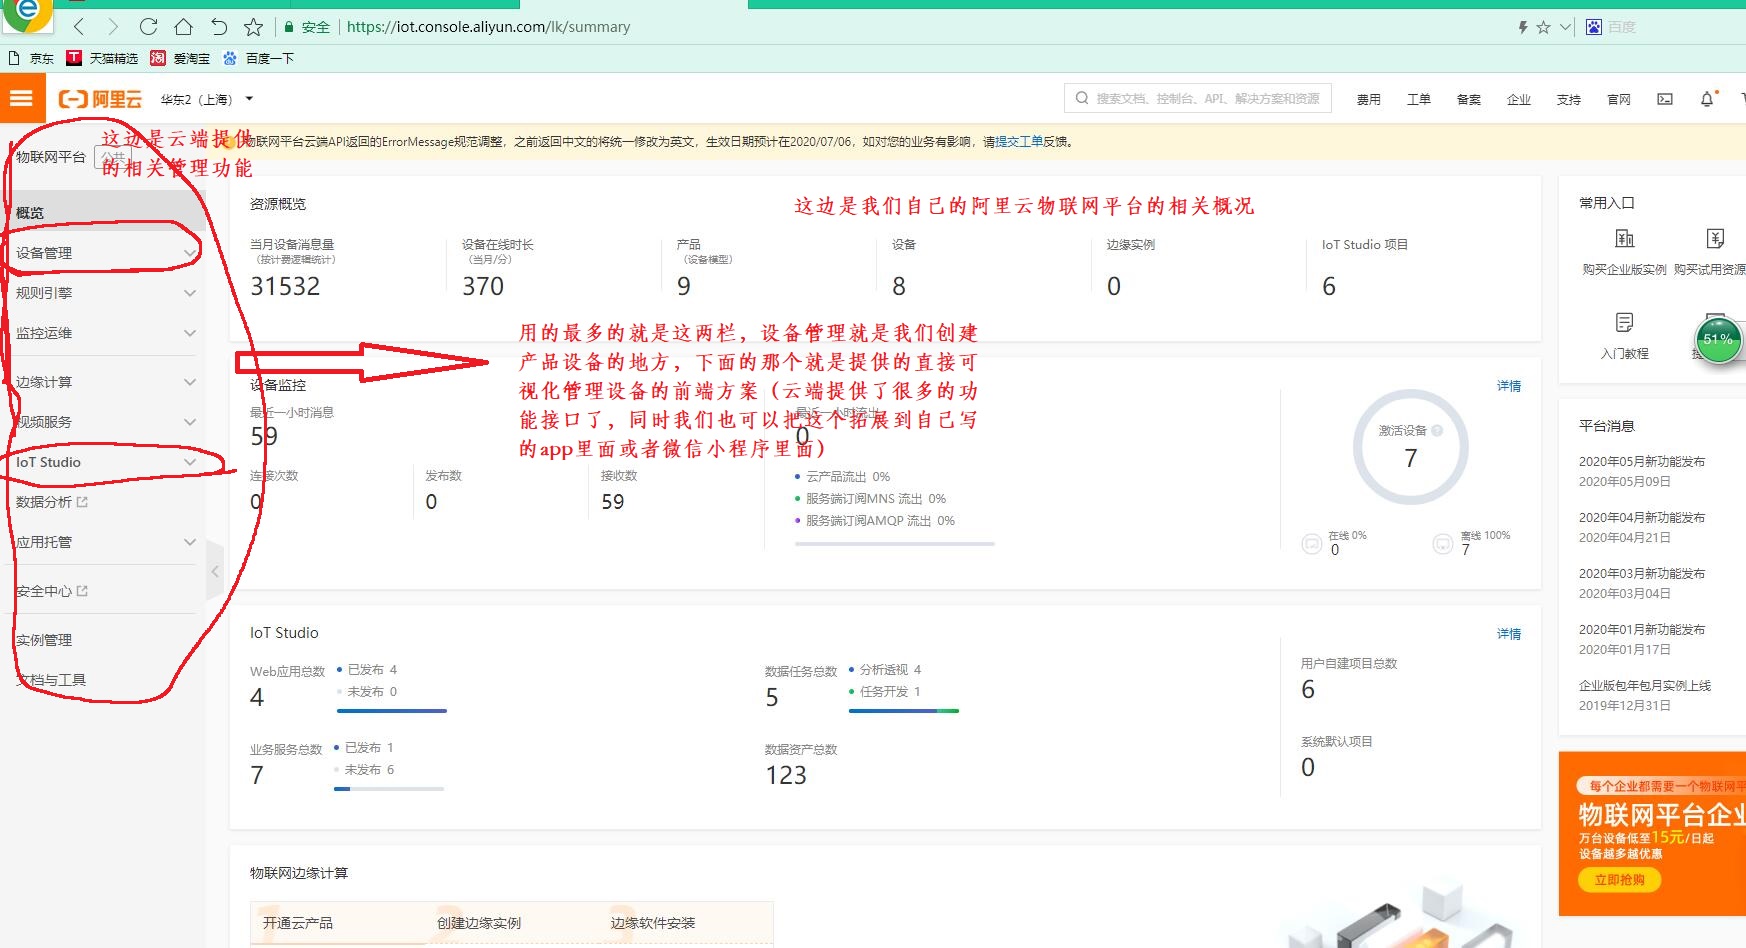This screenshot has width=1746, height=948.
Task: Open 企业版包年包月实例上线 message
Action: click(x=1644, y=686)
